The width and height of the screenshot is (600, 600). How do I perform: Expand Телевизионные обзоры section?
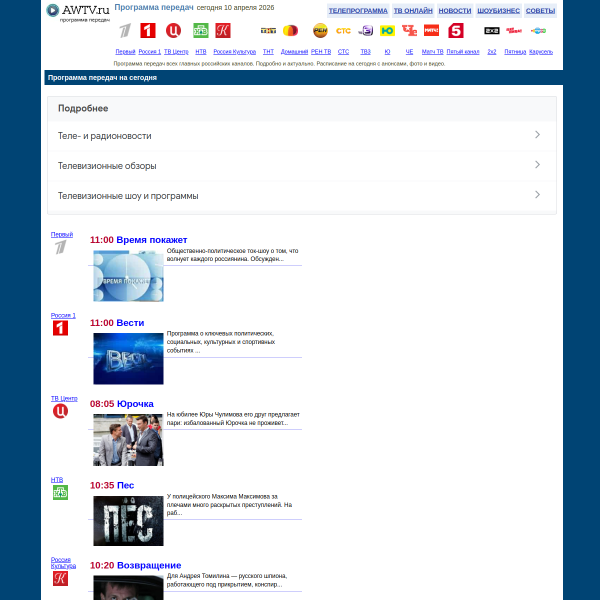point(302,166)
